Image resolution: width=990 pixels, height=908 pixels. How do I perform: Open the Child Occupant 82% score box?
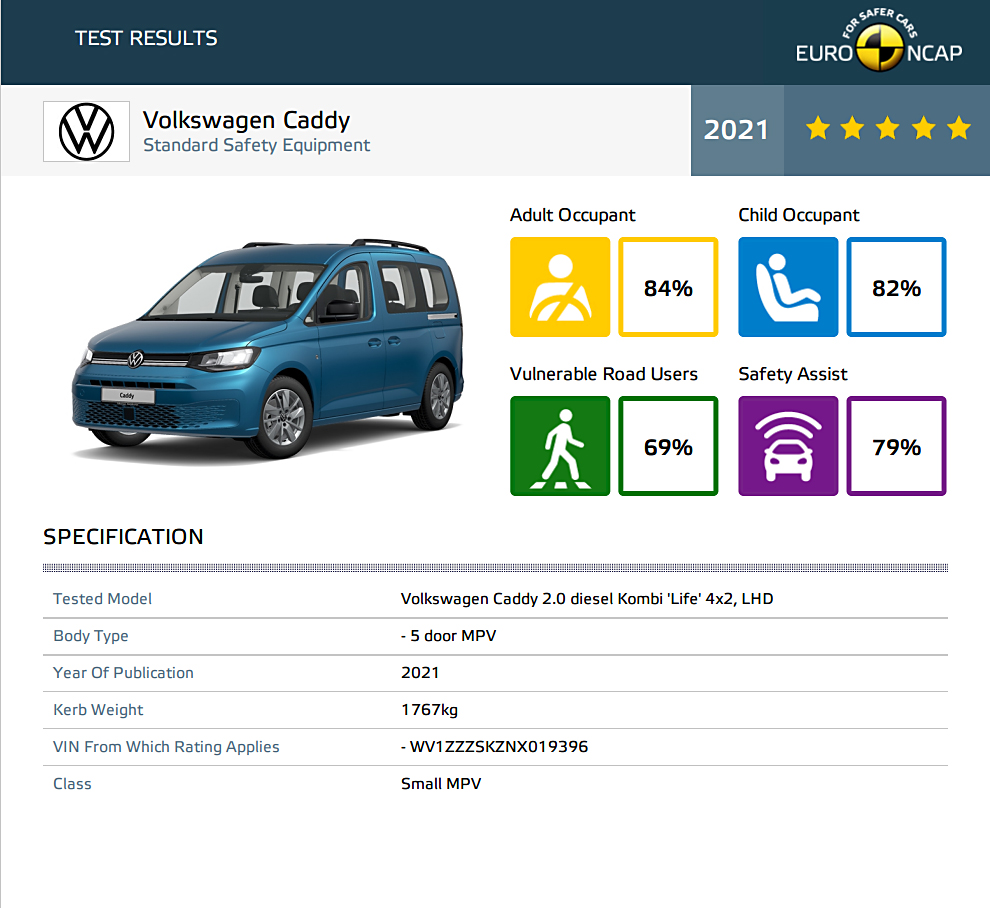point(897,287)
